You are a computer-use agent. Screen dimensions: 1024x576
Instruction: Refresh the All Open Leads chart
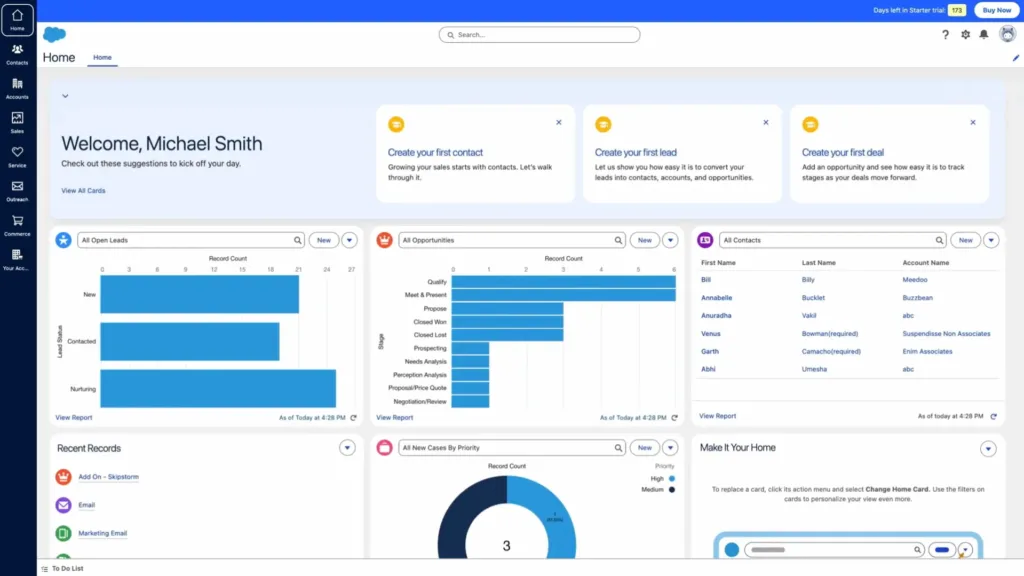[353, 417]
